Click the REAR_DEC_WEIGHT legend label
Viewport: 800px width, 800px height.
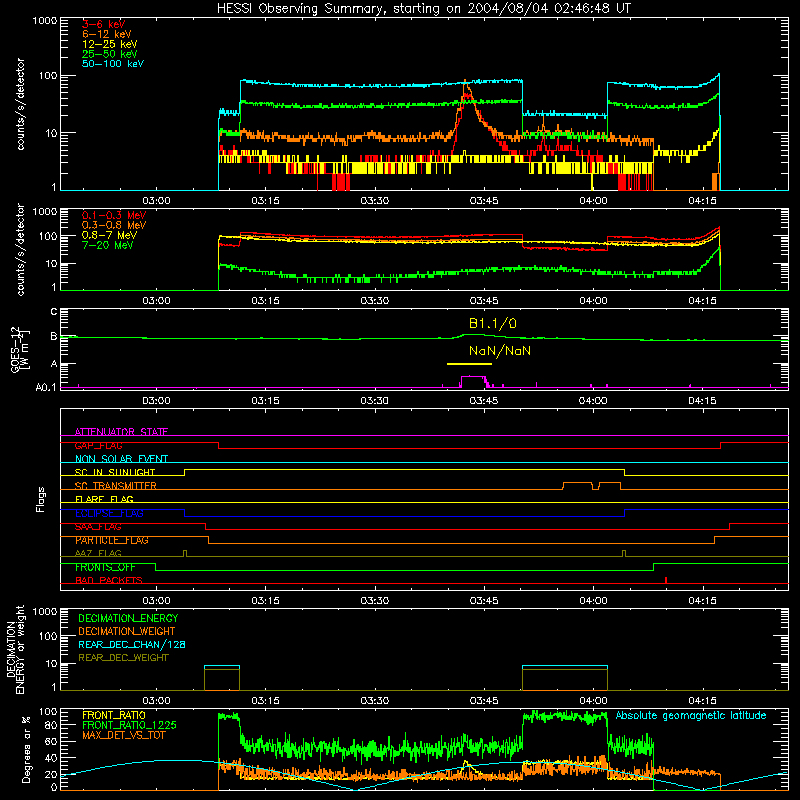[123, 658]
